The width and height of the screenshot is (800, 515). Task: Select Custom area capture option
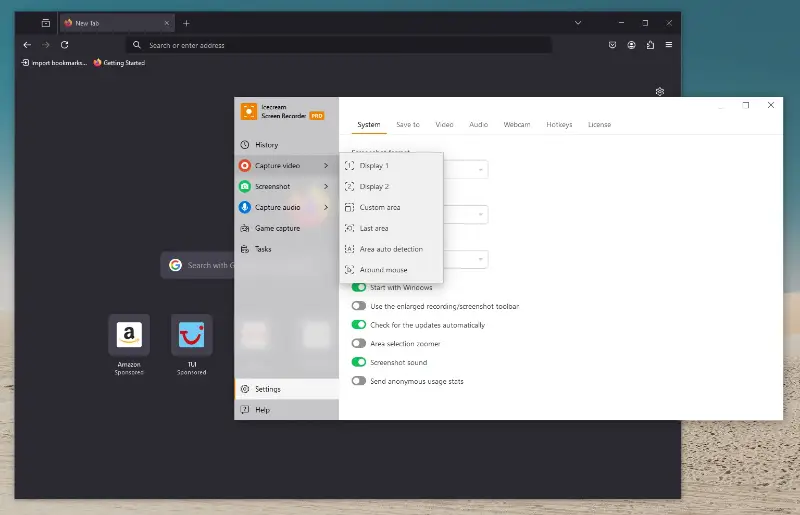point(391,207)
